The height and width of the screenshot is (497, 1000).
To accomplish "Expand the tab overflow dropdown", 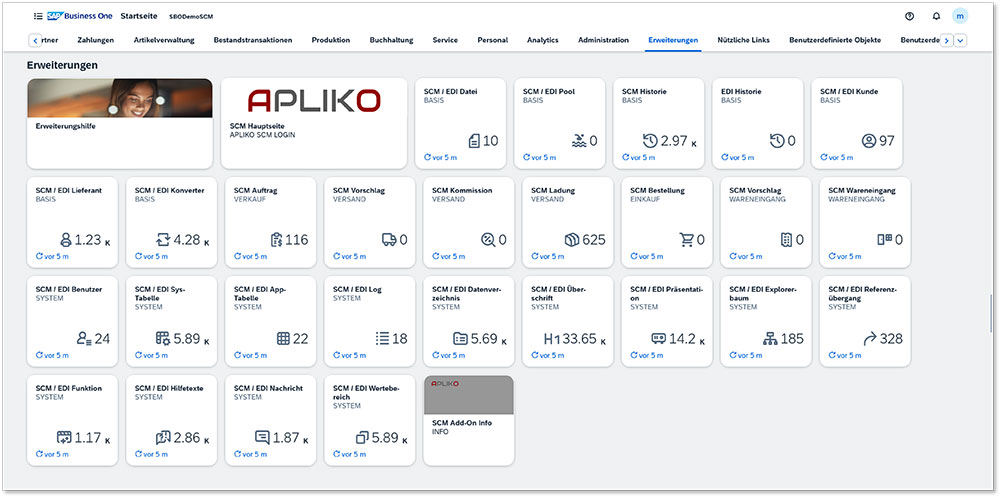I will (960, 40).
